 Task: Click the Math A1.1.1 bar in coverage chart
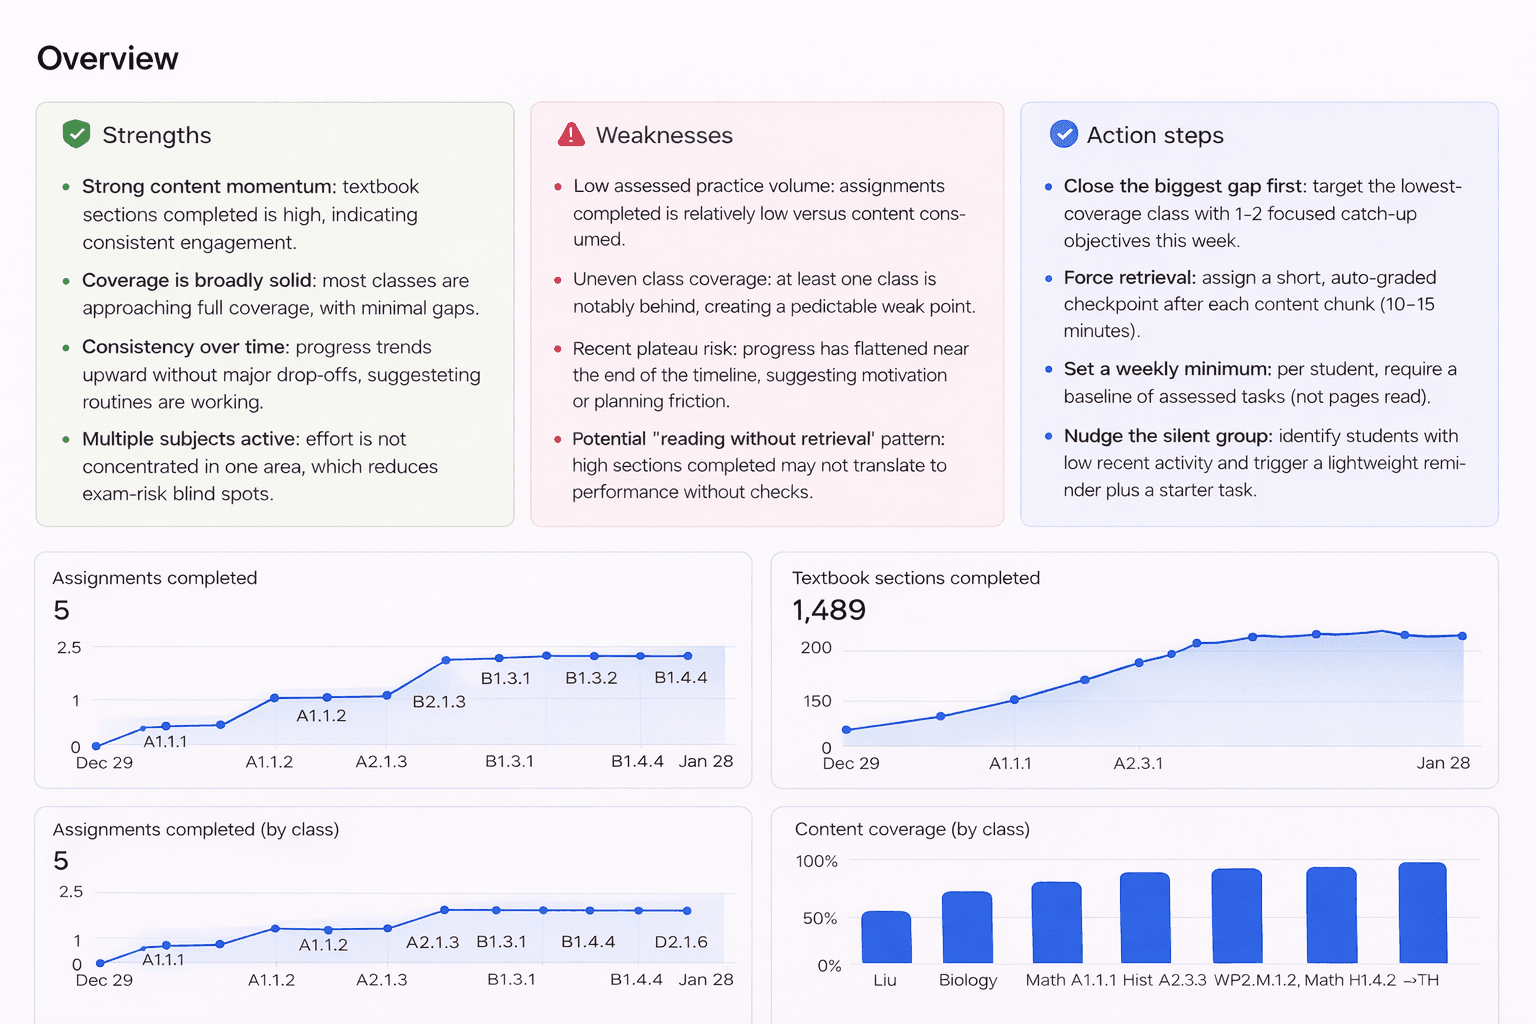click(x=1056, y=922)
